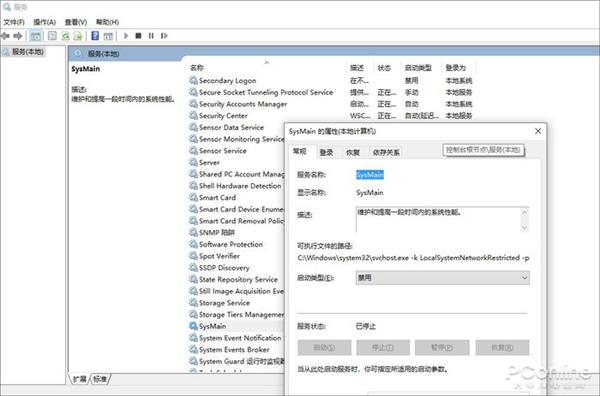Toggle the console tree show/hide icon
The image size is (600, 396).
[x=36, y=36]
